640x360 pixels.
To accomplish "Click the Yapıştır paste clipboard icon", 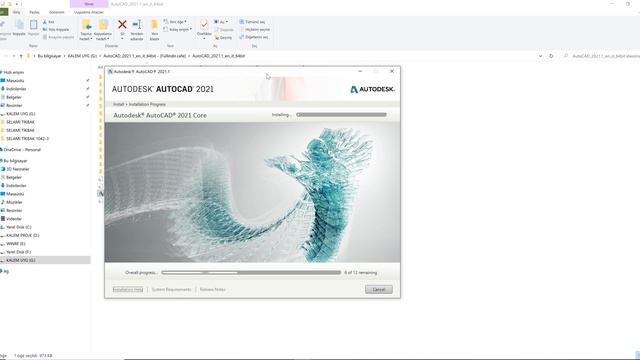I will [x=33, y=25].
